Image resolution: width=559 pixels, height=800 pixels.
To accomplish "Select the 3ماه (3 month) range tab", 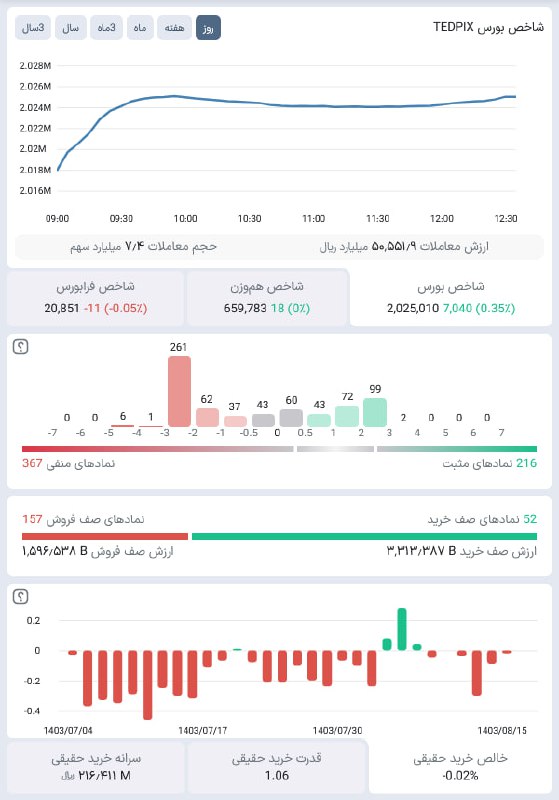I will [x=106, y=28].
